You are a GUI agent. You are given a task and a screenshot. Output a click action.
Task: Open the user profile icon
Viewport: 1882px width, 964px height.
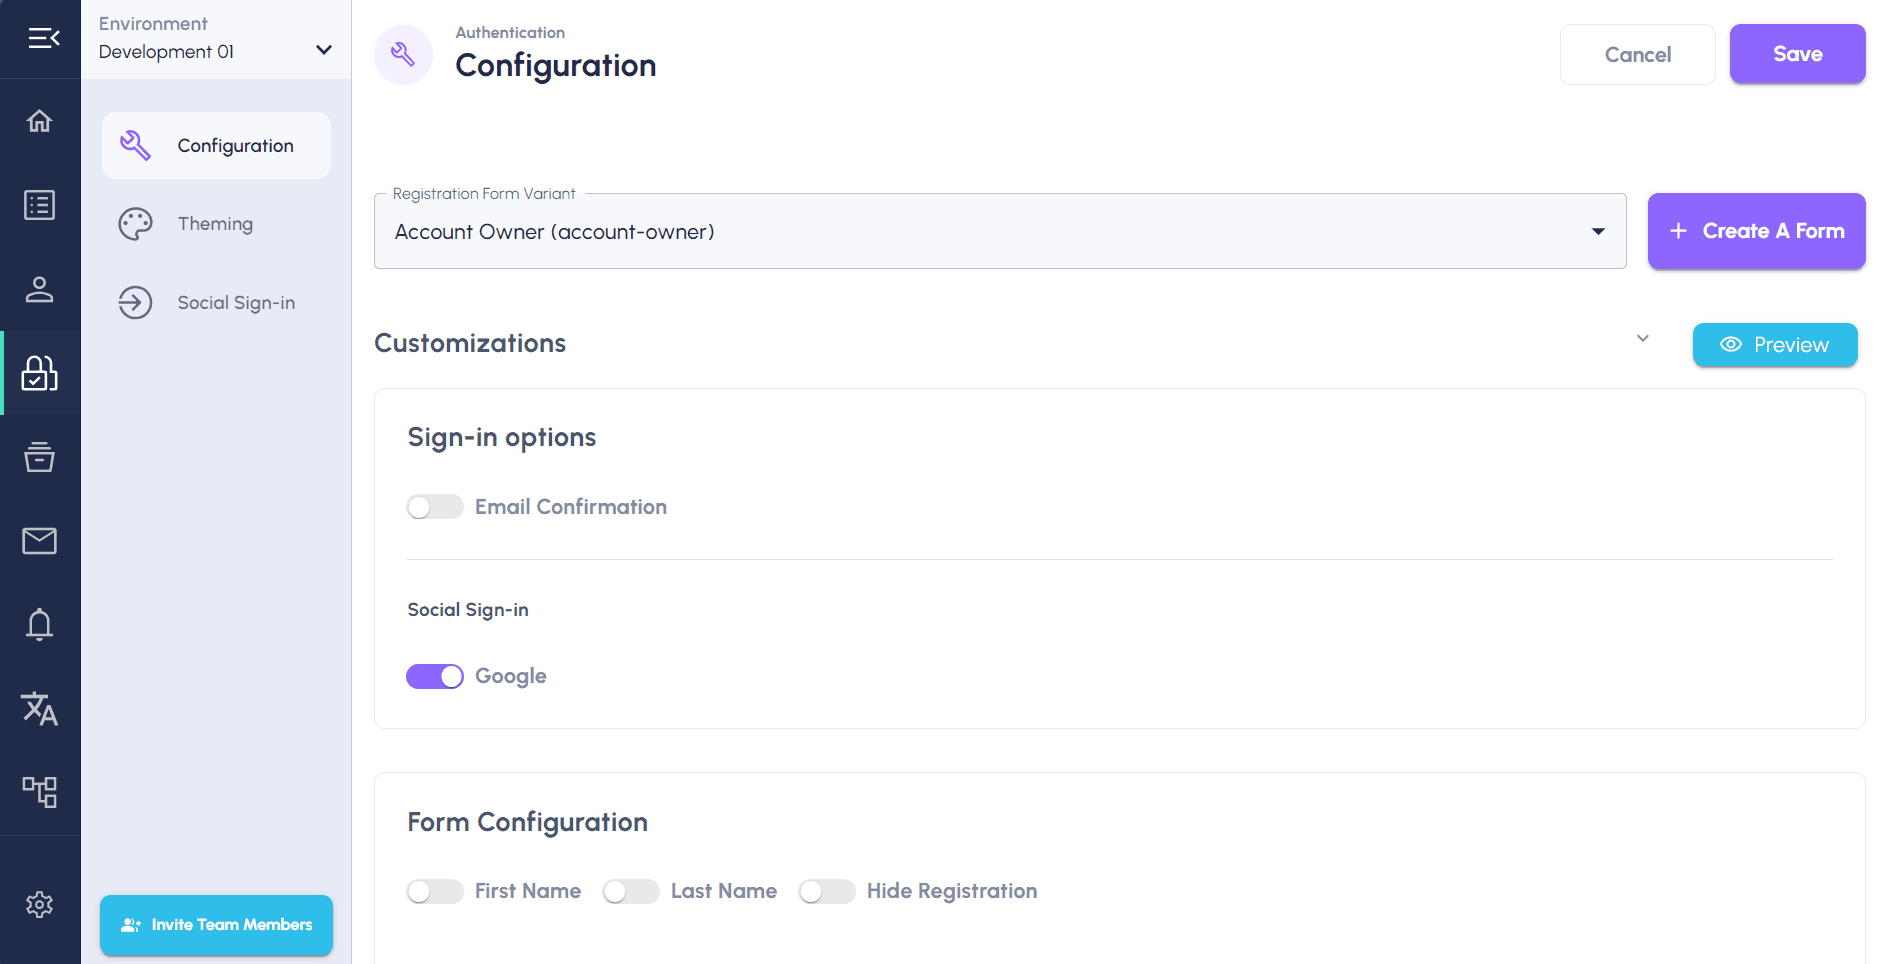tap(40, 290)
